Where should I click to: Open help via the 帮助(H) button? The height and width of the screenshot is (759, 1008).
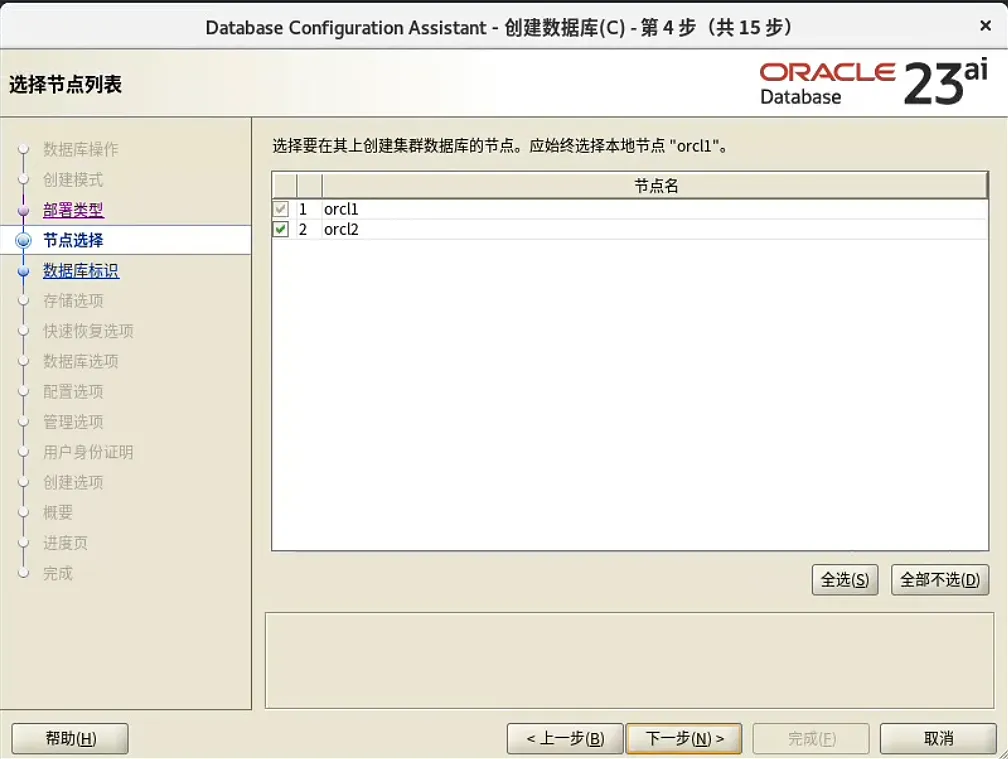point(69,738)
